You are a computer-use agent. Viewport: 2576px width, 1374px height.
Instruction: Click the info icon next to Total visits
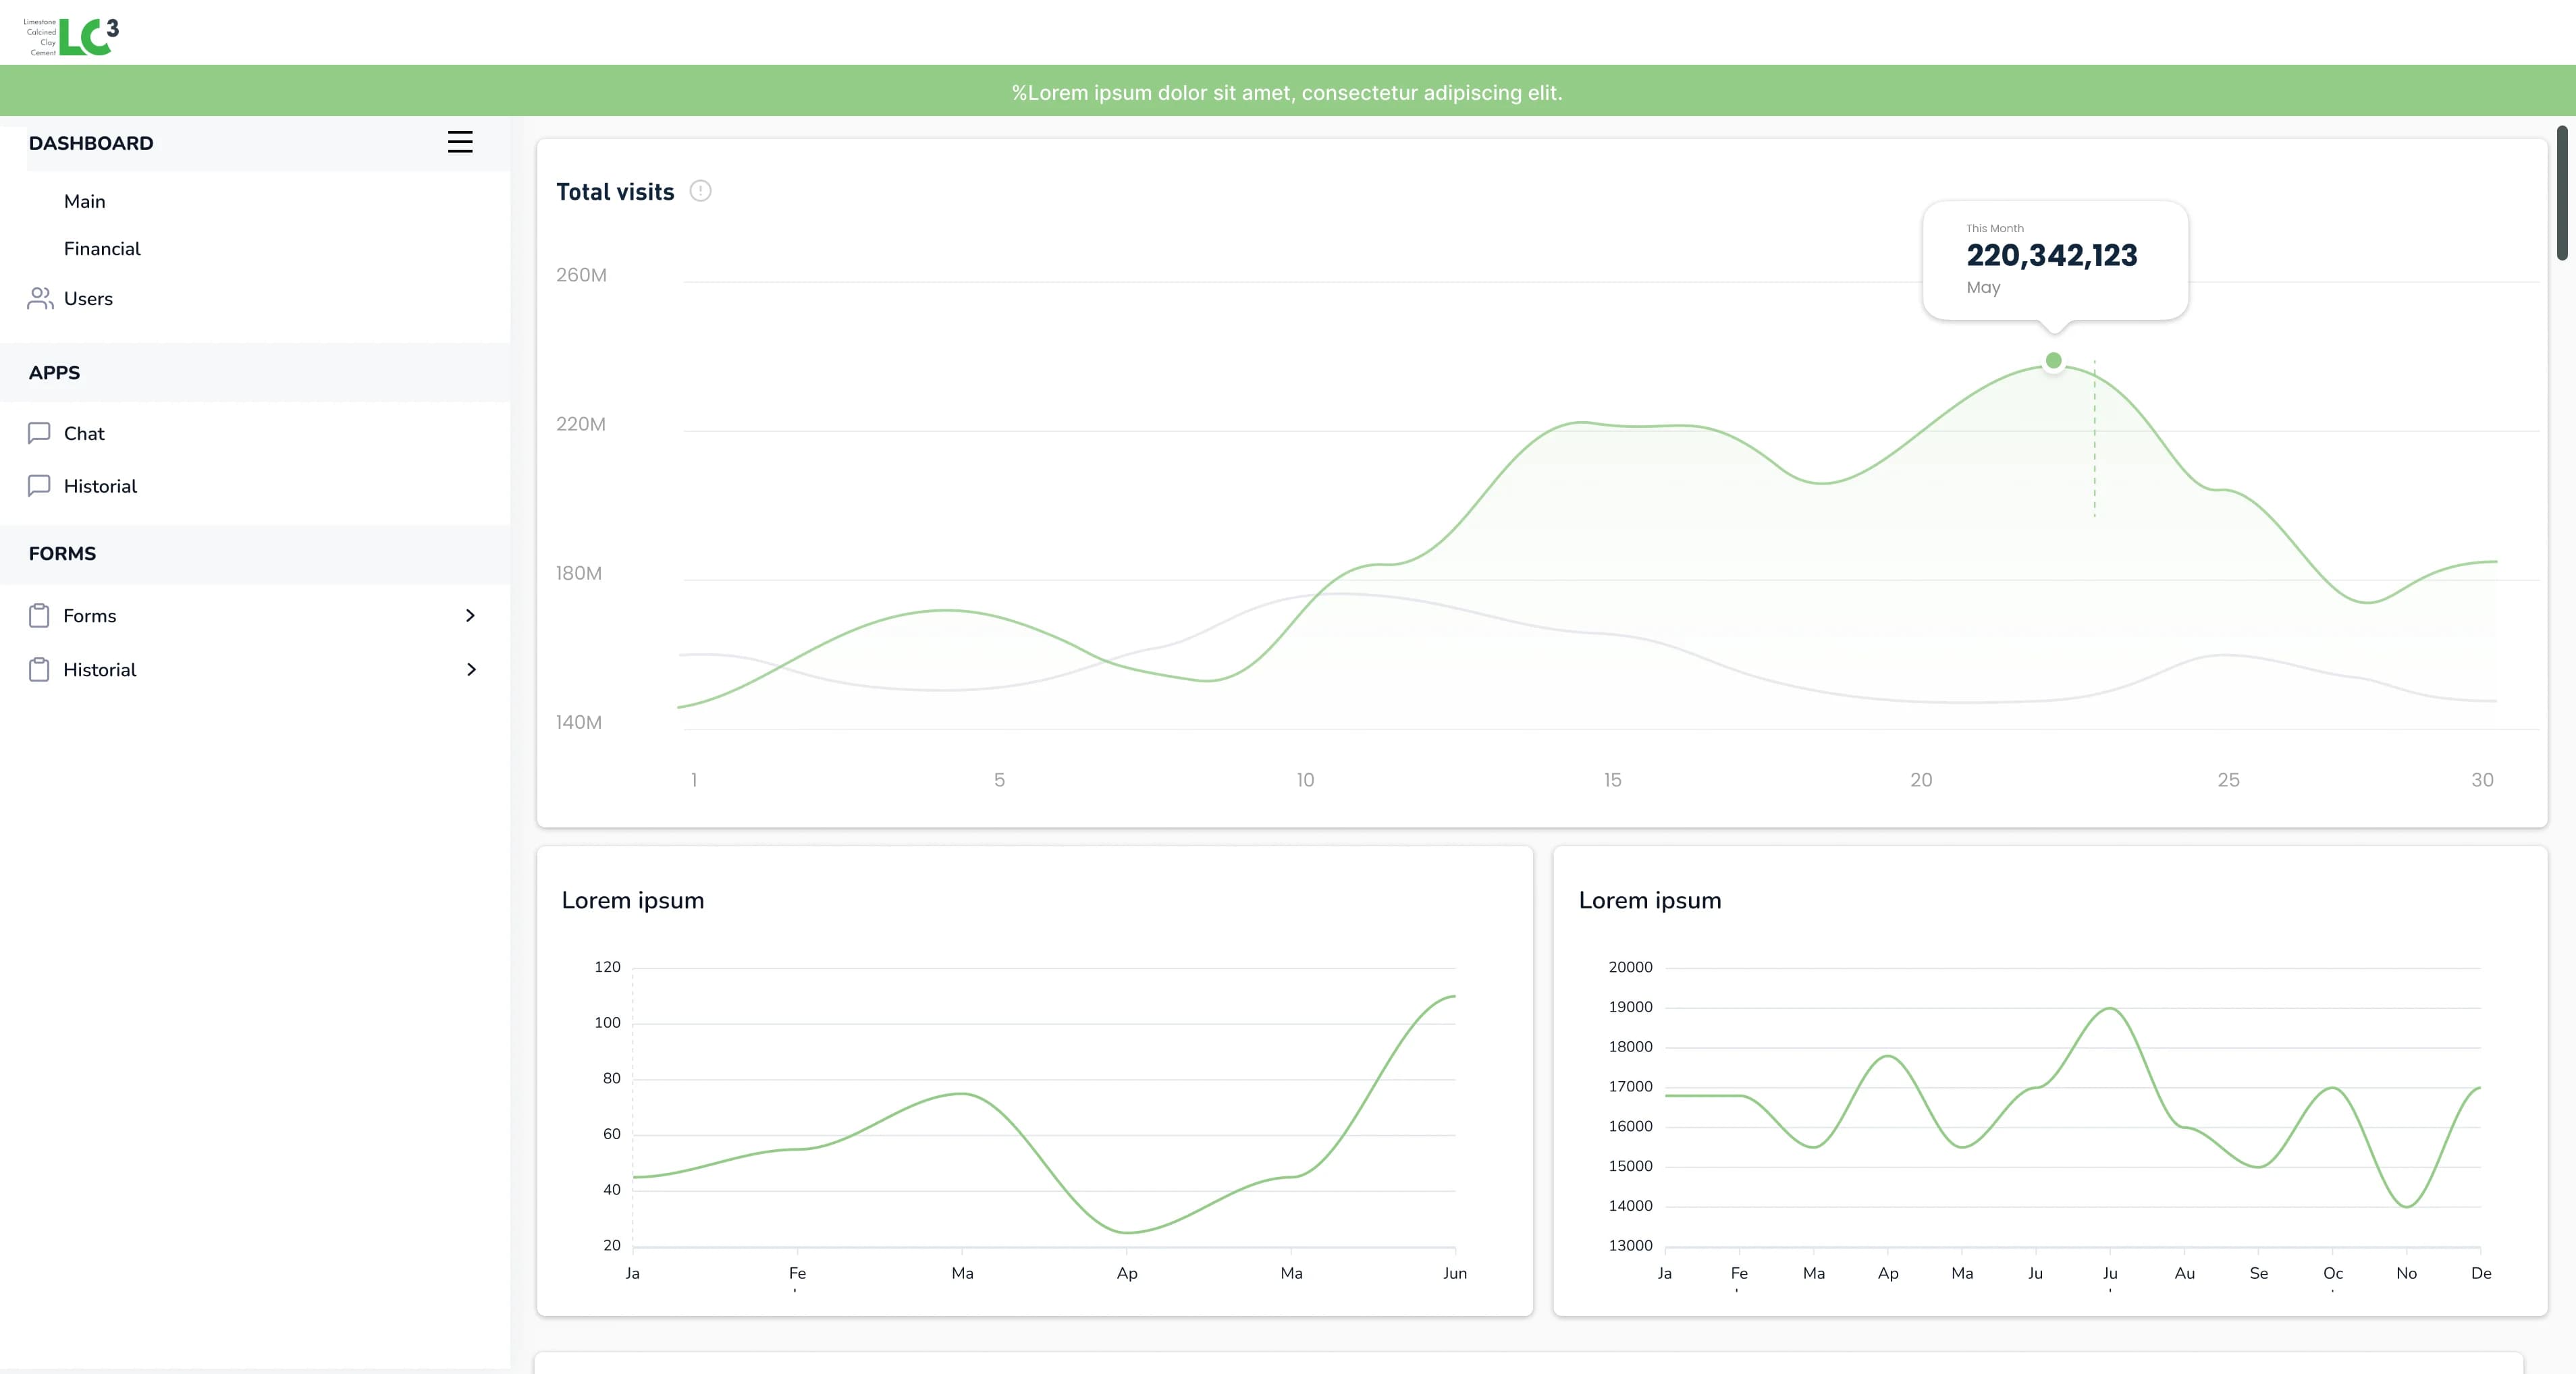click(x=700, y=191)
